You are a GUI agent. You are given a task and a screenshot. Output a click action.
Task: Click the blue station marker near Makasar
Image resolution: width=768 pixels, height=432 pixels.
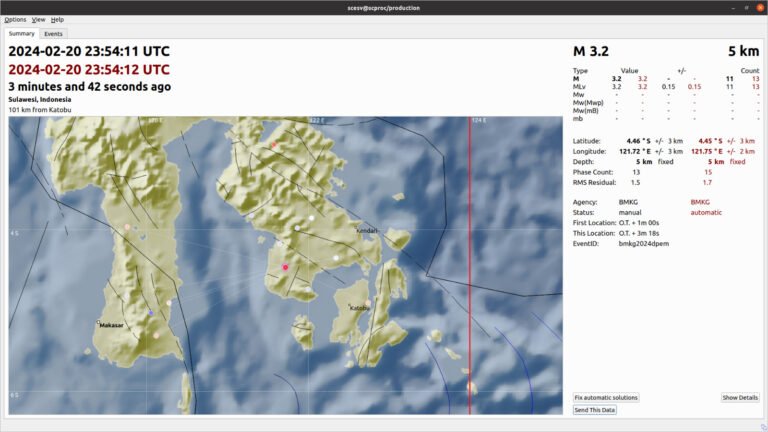pos(151,313)
